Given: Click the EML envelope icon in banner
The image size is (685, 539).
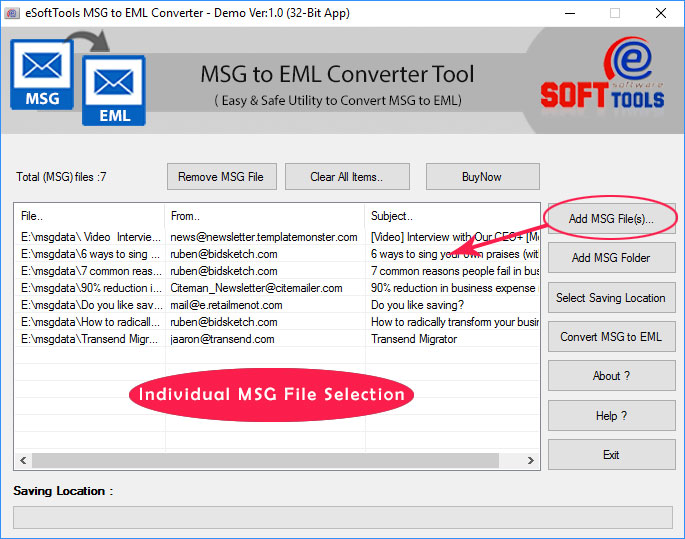Looking at the screenshot, I should pyautogui.click(x=114, y=90).
